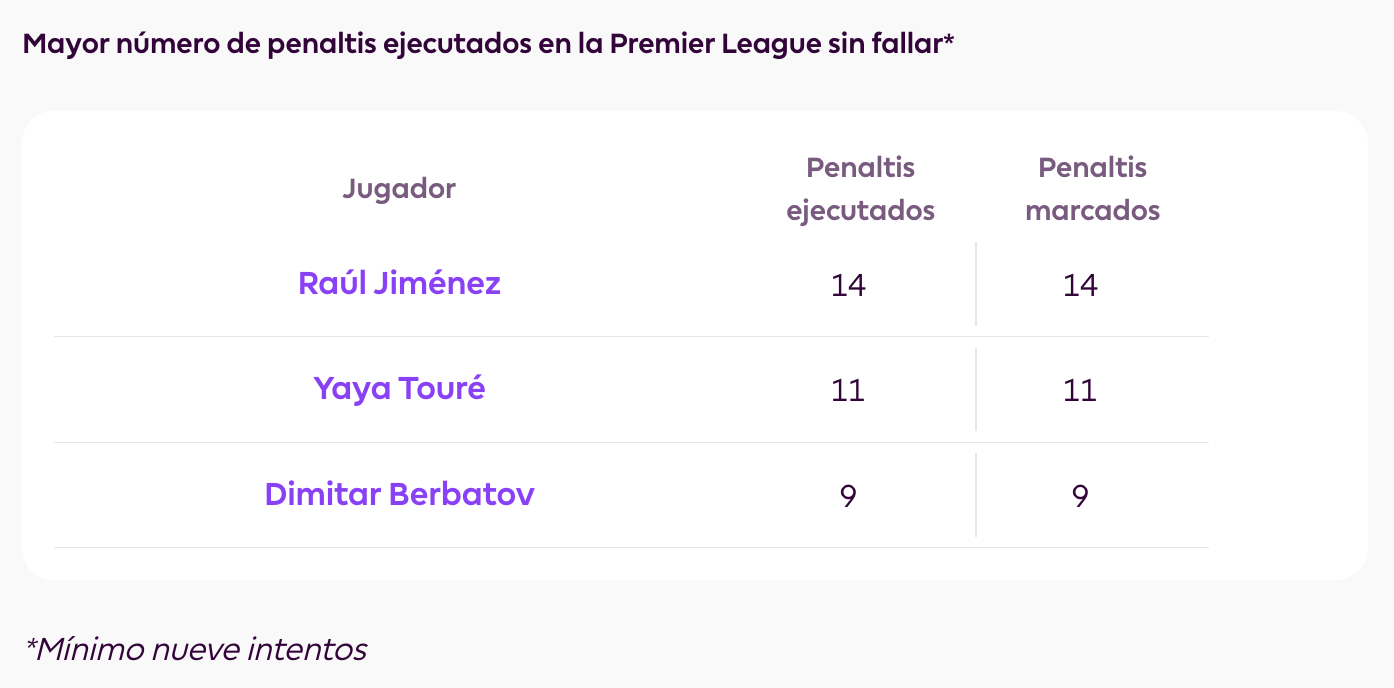Open Dimitar Berbatov player link
This screenshot has width=1394, height=688.
(399, 494)
